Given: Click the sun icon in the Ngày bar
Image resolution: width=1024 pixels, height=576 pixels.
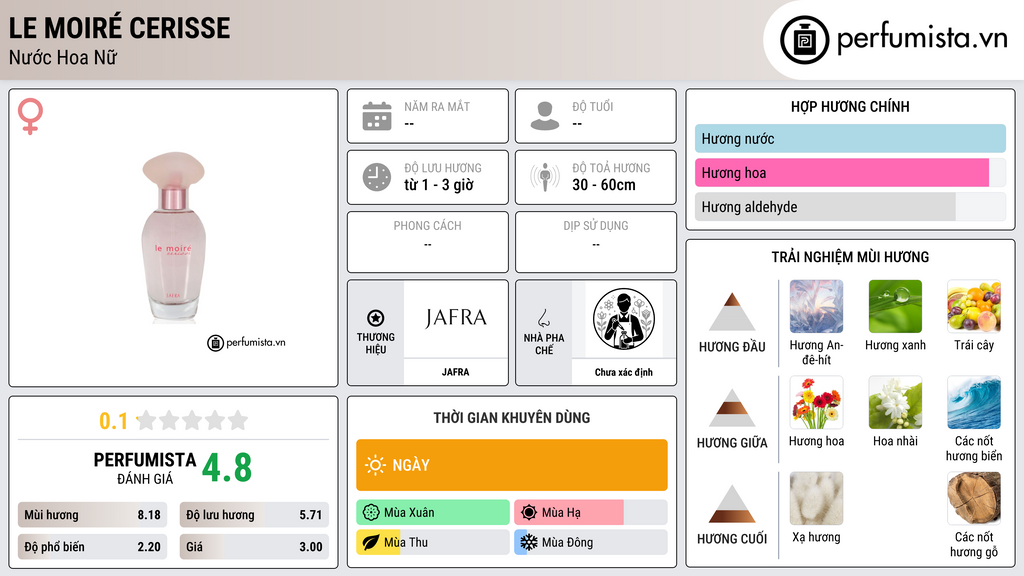Looking at the screenshot, I should (x=376, y=465).
